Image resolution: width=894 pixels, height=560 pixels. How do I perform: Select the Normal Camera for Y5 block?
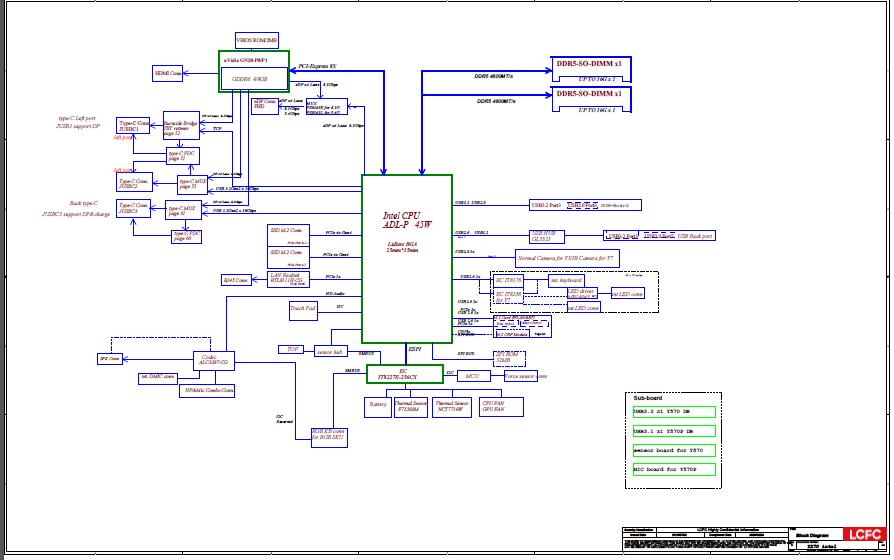(567, 258)
